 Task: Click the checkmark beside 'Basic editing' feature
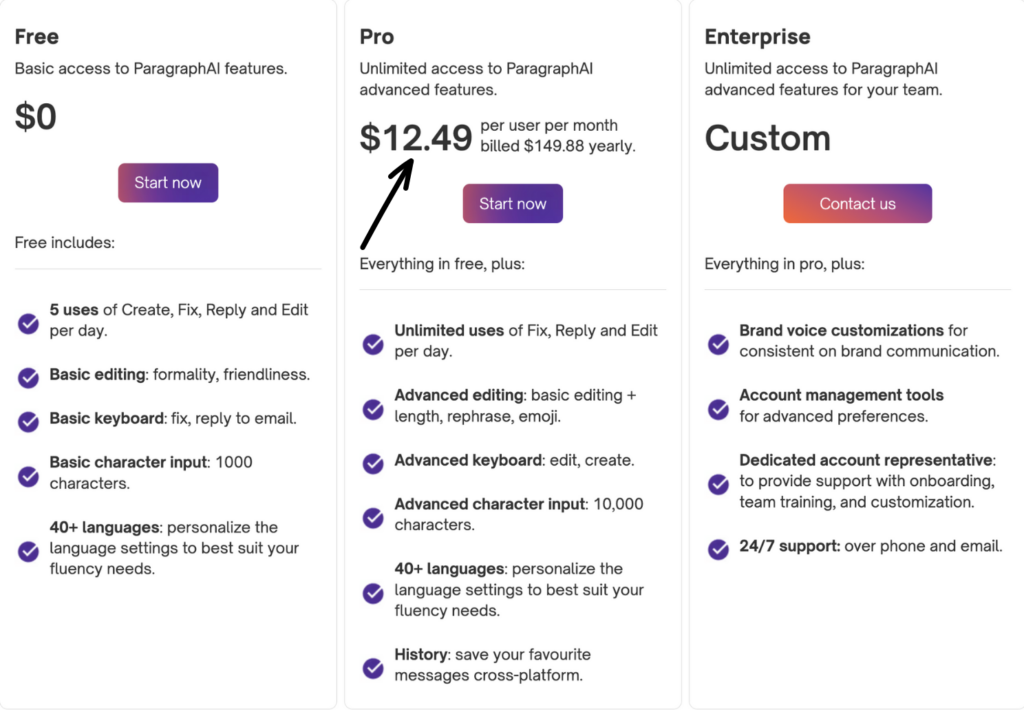[28, 378]
